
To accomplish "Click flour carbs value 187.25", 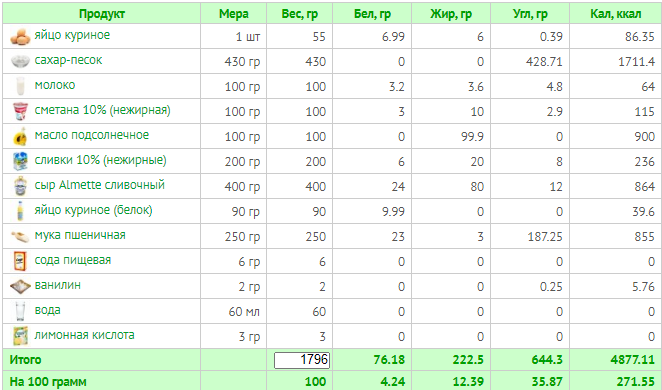I will tap(545, 237).
